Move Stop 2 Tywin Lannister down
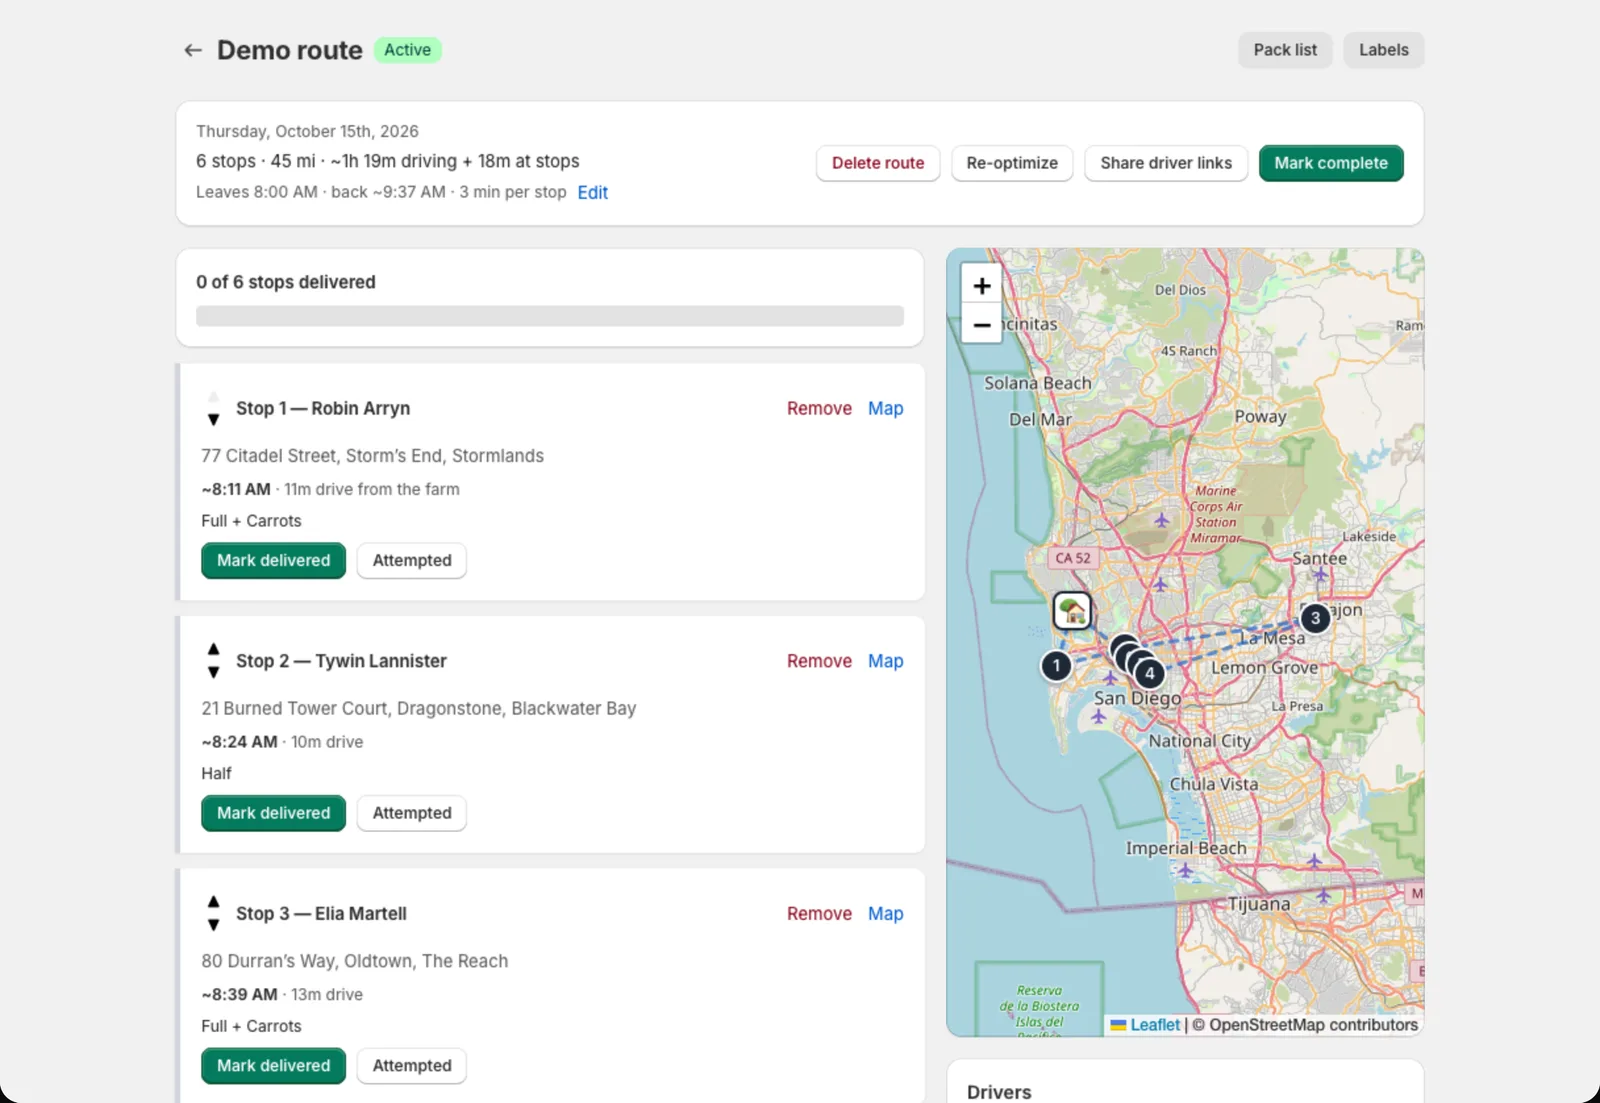 point(213,673)
